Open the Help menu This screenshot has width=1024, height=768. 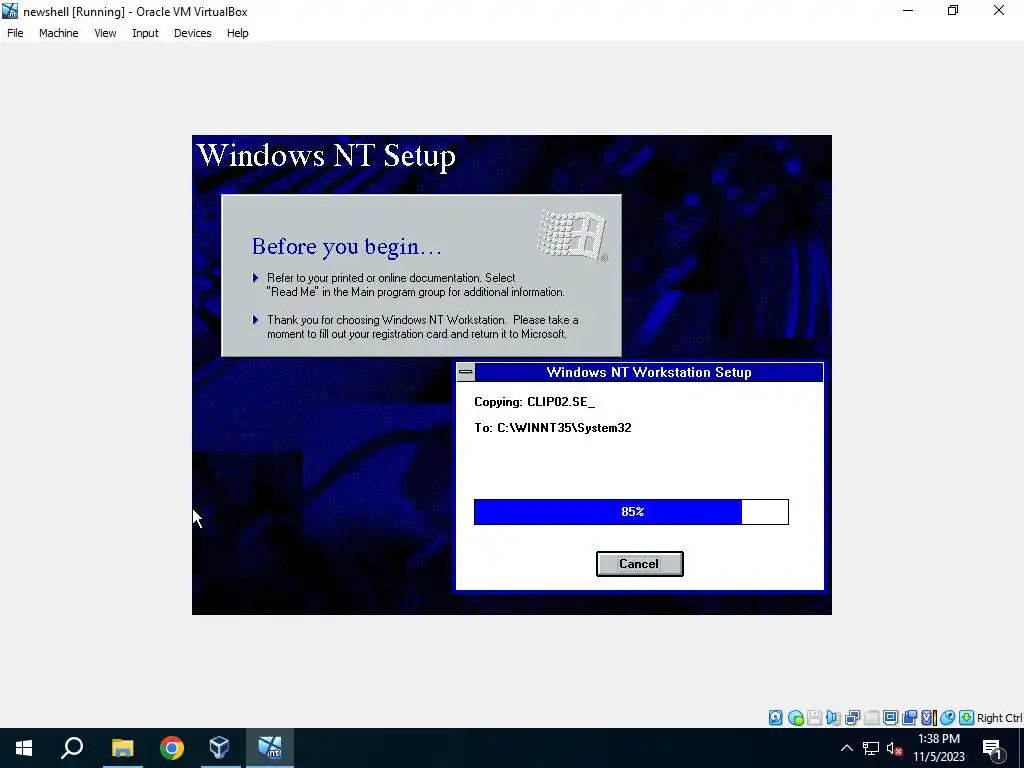tap(238, 33)
